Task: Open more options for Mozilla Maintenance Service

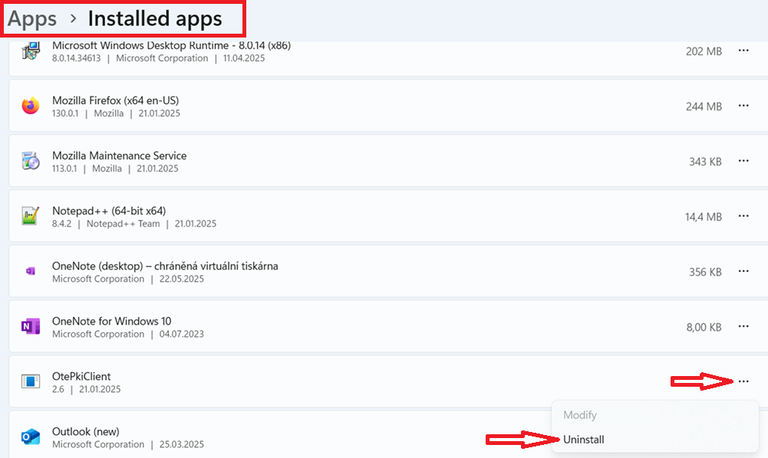Action: pyautogui.click(x=743, y=161)
